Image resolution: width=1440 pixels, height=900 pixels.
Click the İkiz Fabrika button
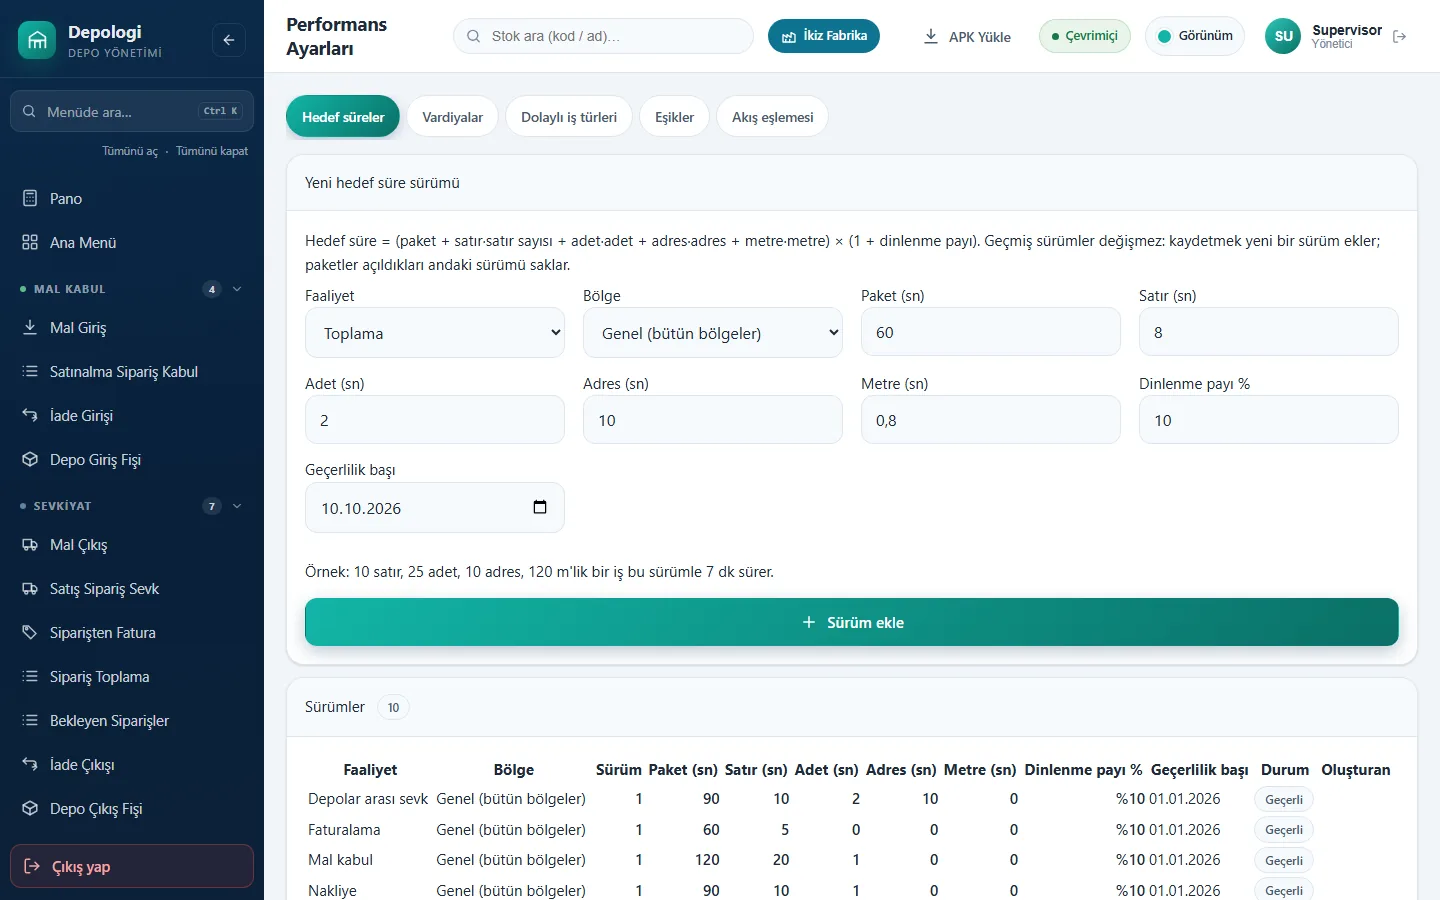point(824,36)
